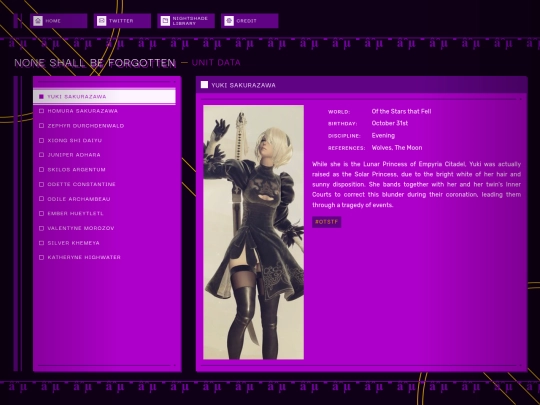
Task: Click the square marker beside Homura Sakurazawa
Action: click(x=41, y=111)
